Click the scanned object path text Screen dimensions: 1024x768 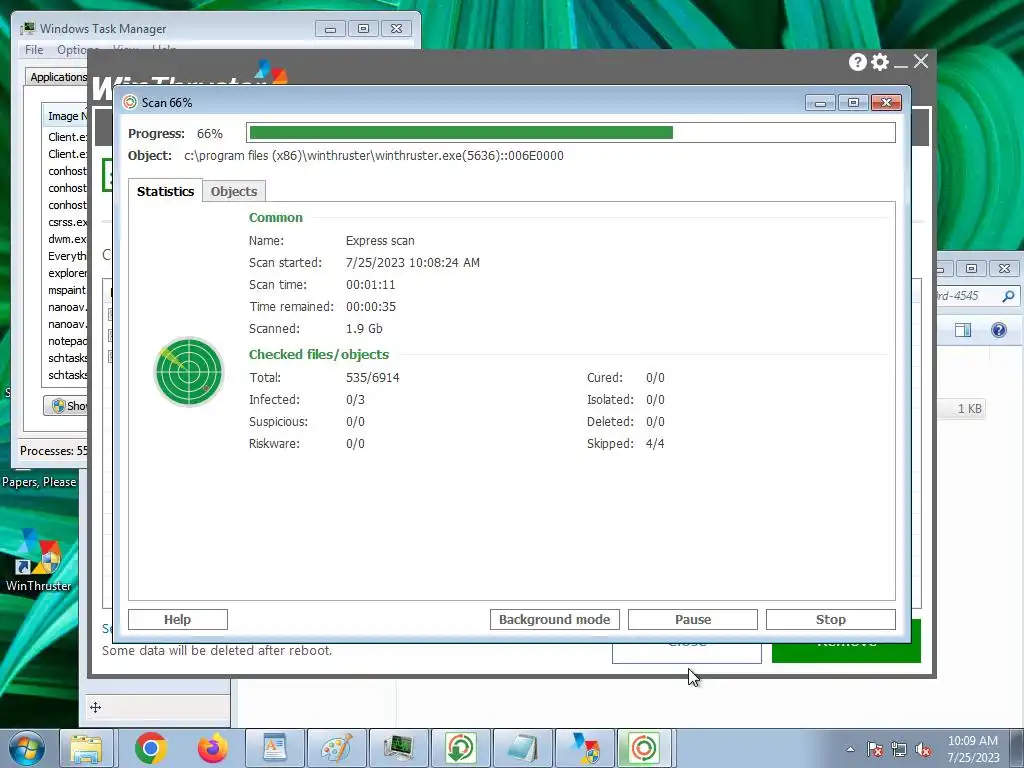[x=374, y=155]
